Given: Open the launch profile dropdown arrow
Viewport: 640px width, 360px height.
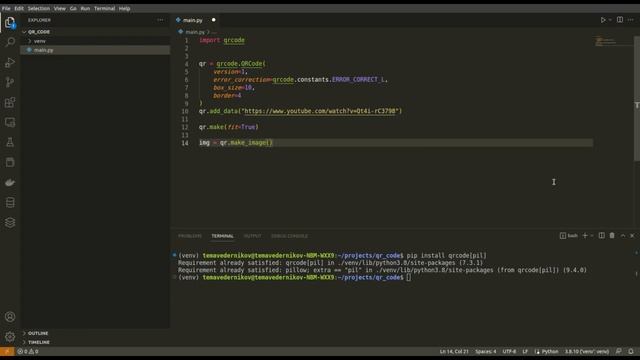Looking at the screenshot, I should point(592,236).
